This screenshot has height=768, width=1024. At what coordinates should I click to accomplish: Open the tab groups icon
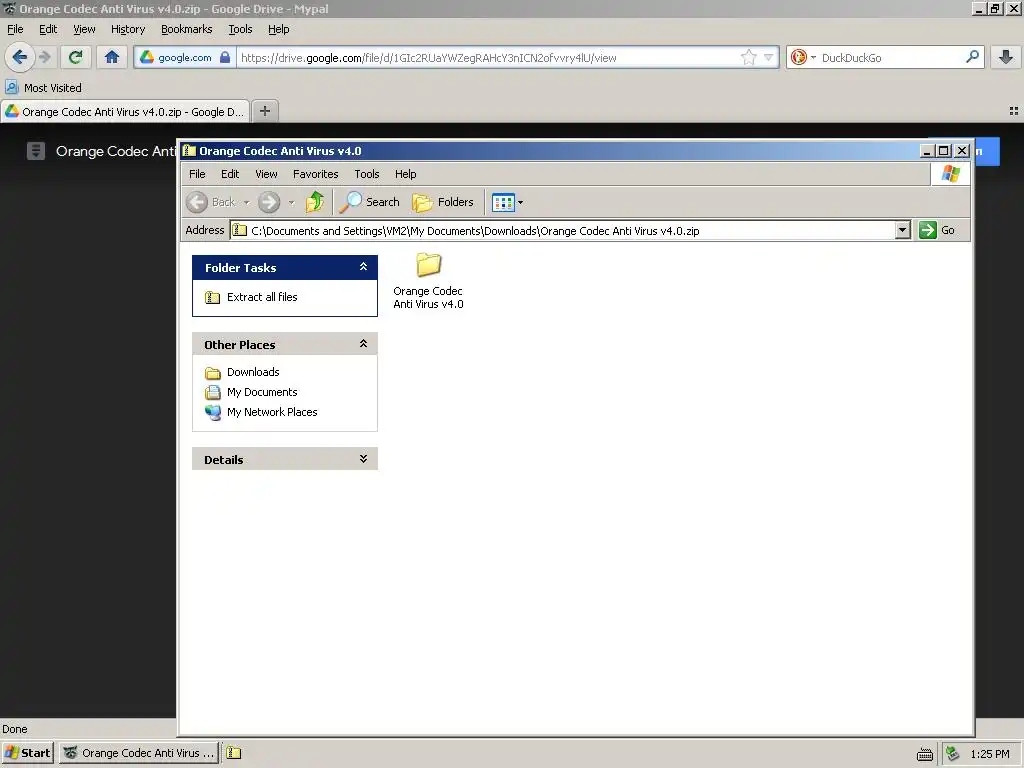click(x=1014, y=111)
